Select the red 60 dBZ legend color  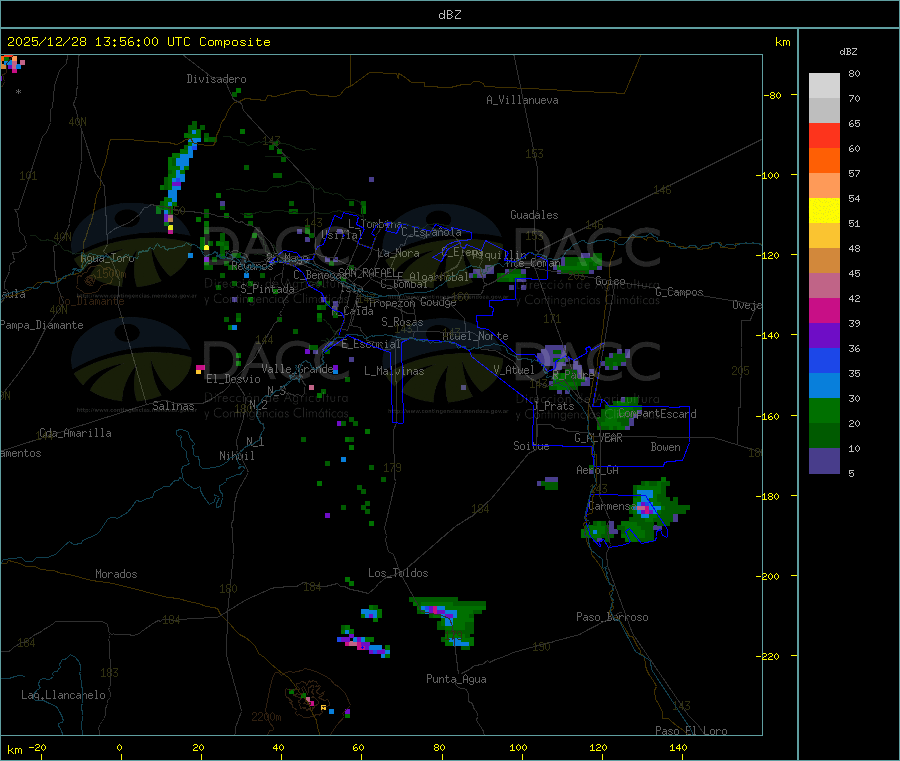tap(824, 135)
